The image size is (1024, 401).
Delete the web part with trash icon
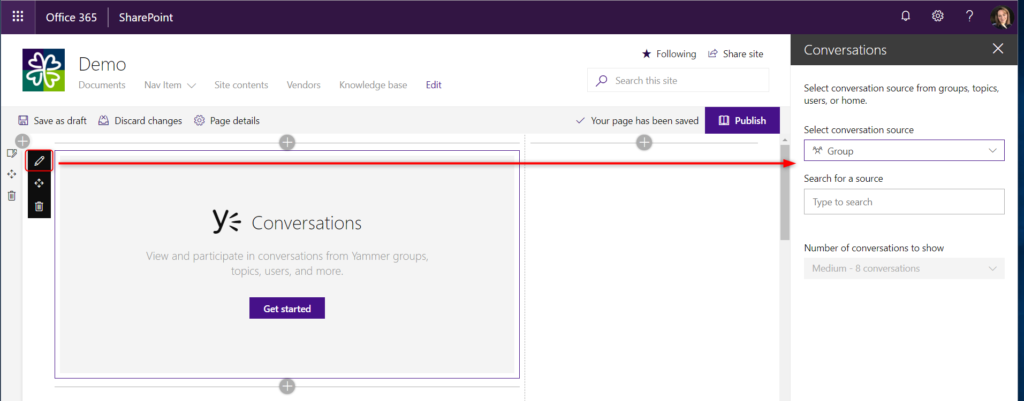coord(39,206)
